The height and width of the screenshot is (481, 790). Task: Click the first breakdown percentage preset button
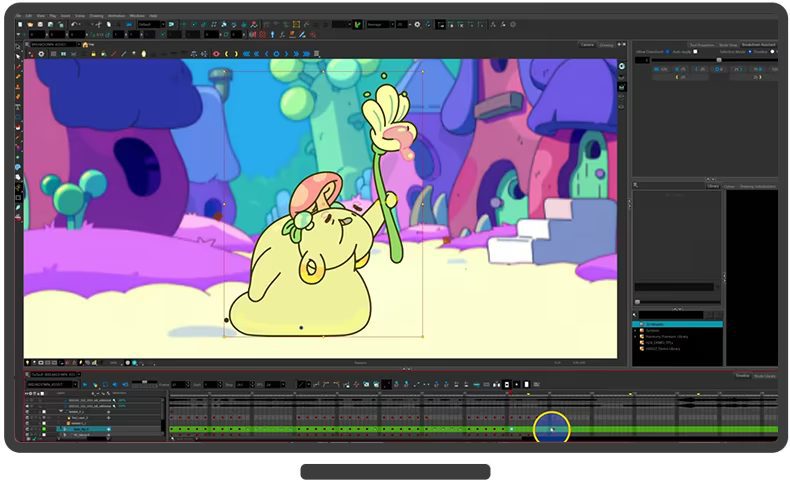click(661, 69)
